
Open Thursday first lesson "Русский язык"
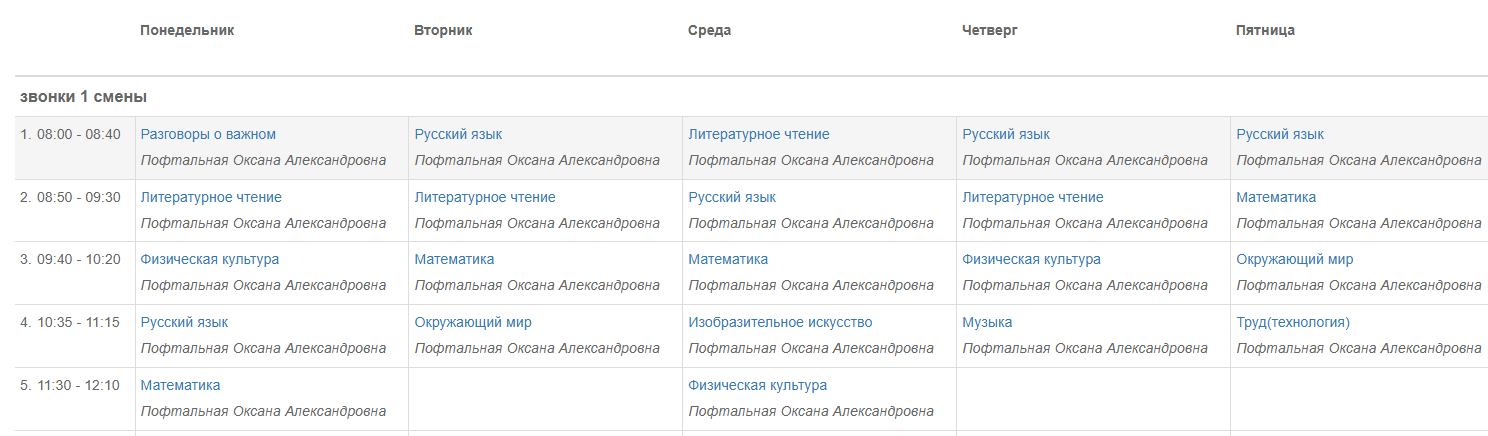tap(1006, 135)
